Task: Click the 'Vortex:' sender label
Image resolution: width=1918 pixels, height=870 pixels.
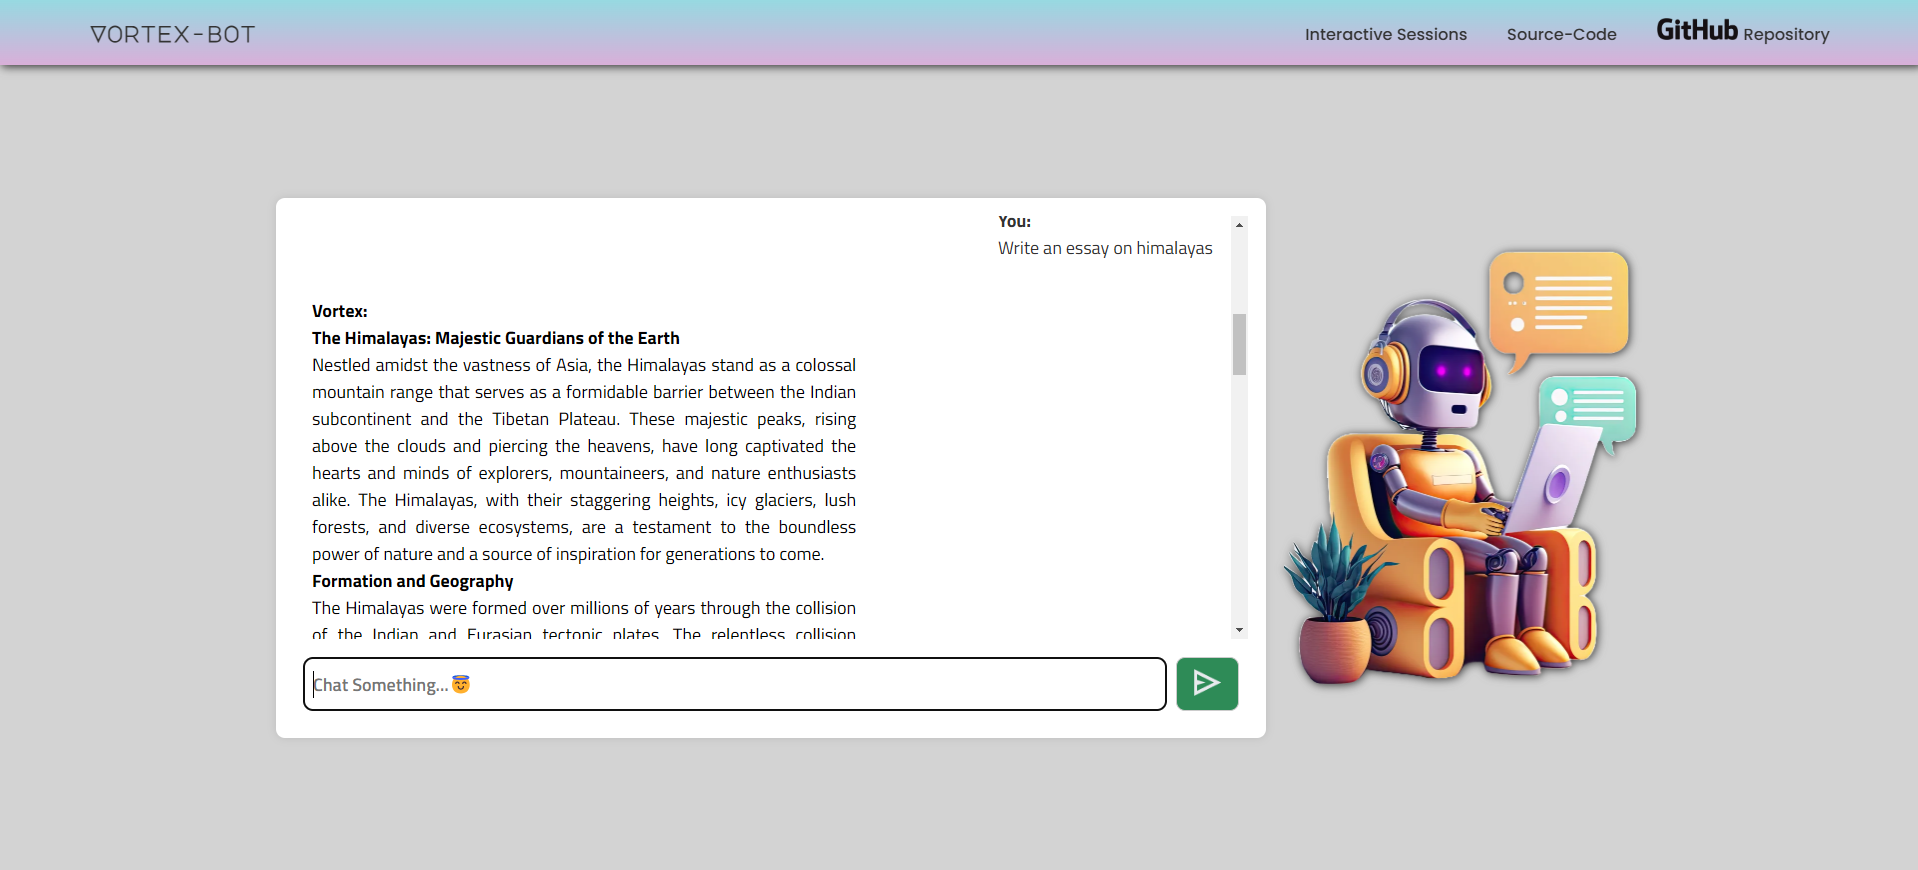Action: coord(339,311)
